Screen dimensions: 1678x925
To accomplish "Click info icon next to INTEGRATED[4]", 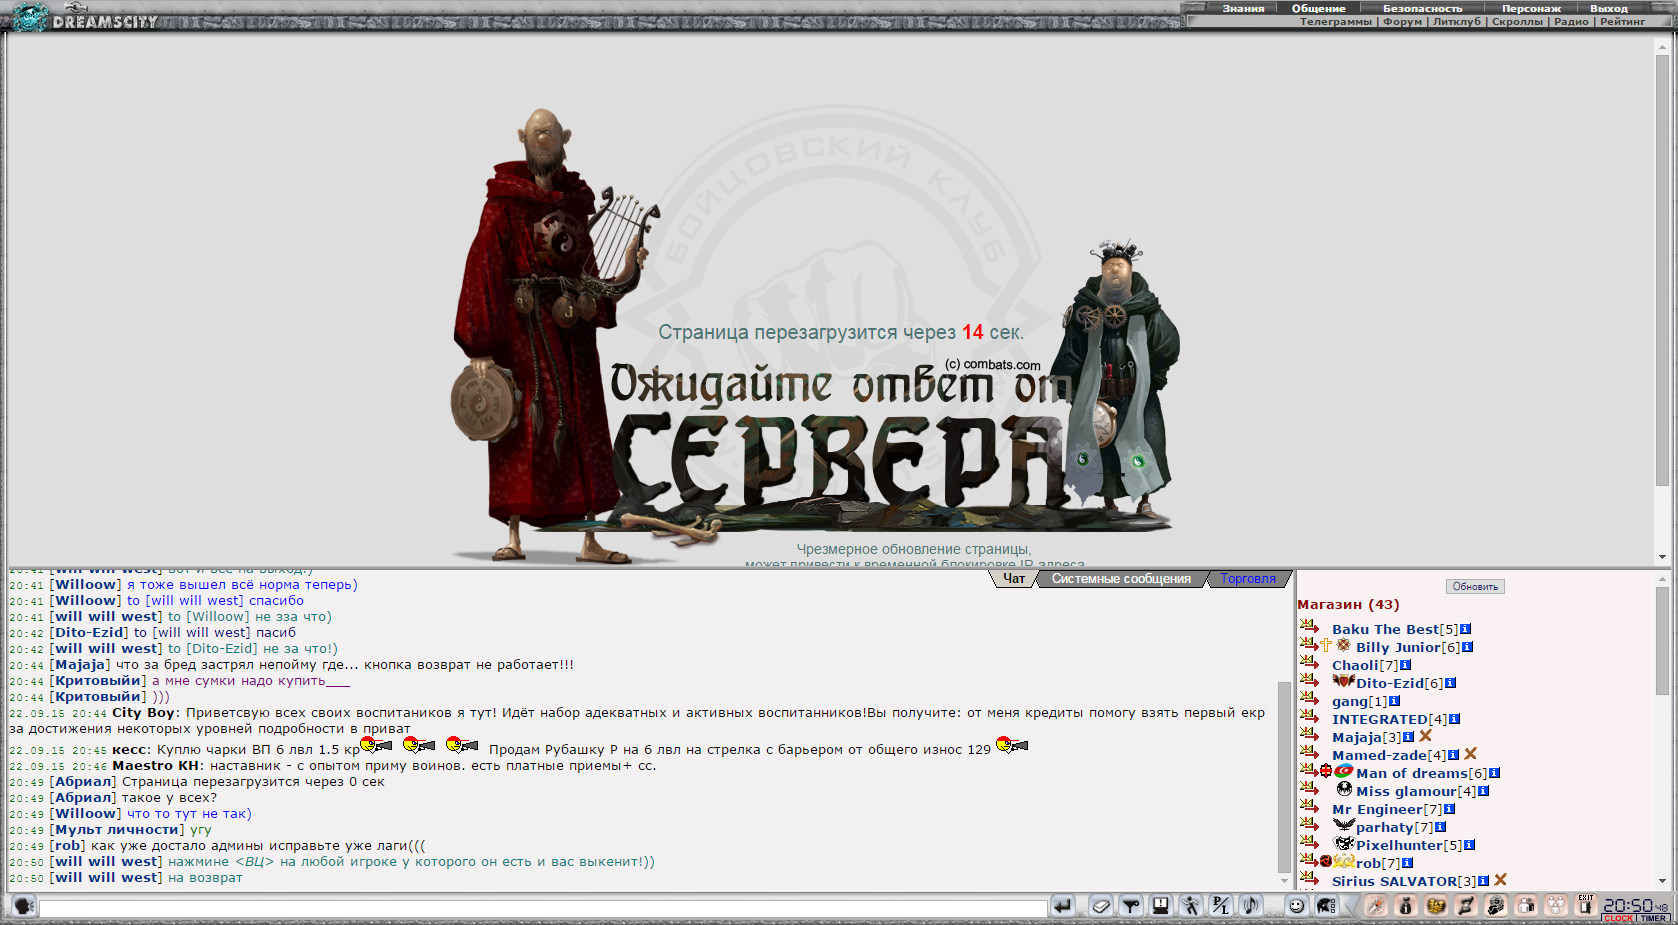I will click(1454, 719).
